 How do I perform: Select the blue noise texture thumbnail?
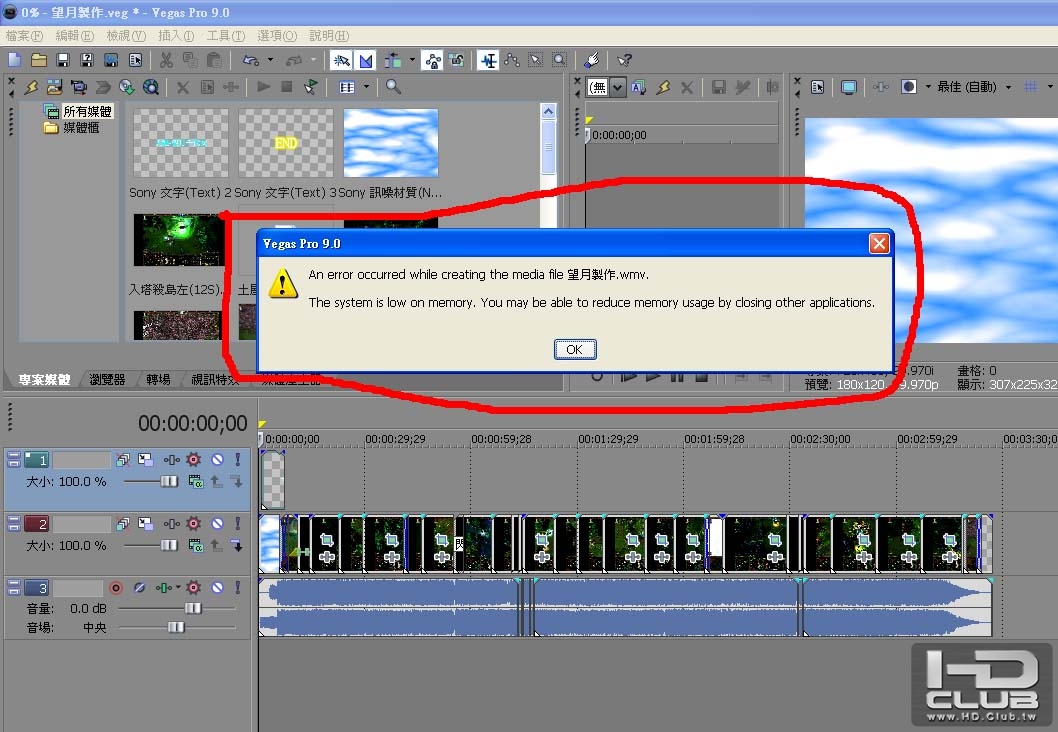391,142
